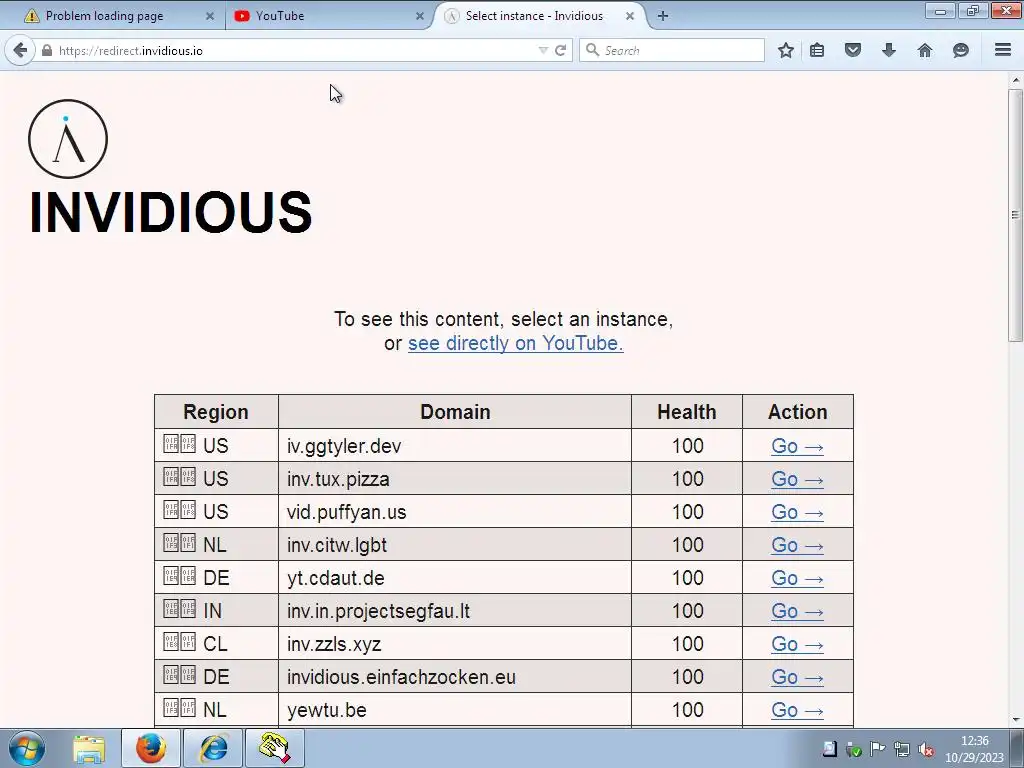Click Go for inv.in.projectsegfau.lt
The height and width of the screenshot is (768, 1024).
point(797,611)
